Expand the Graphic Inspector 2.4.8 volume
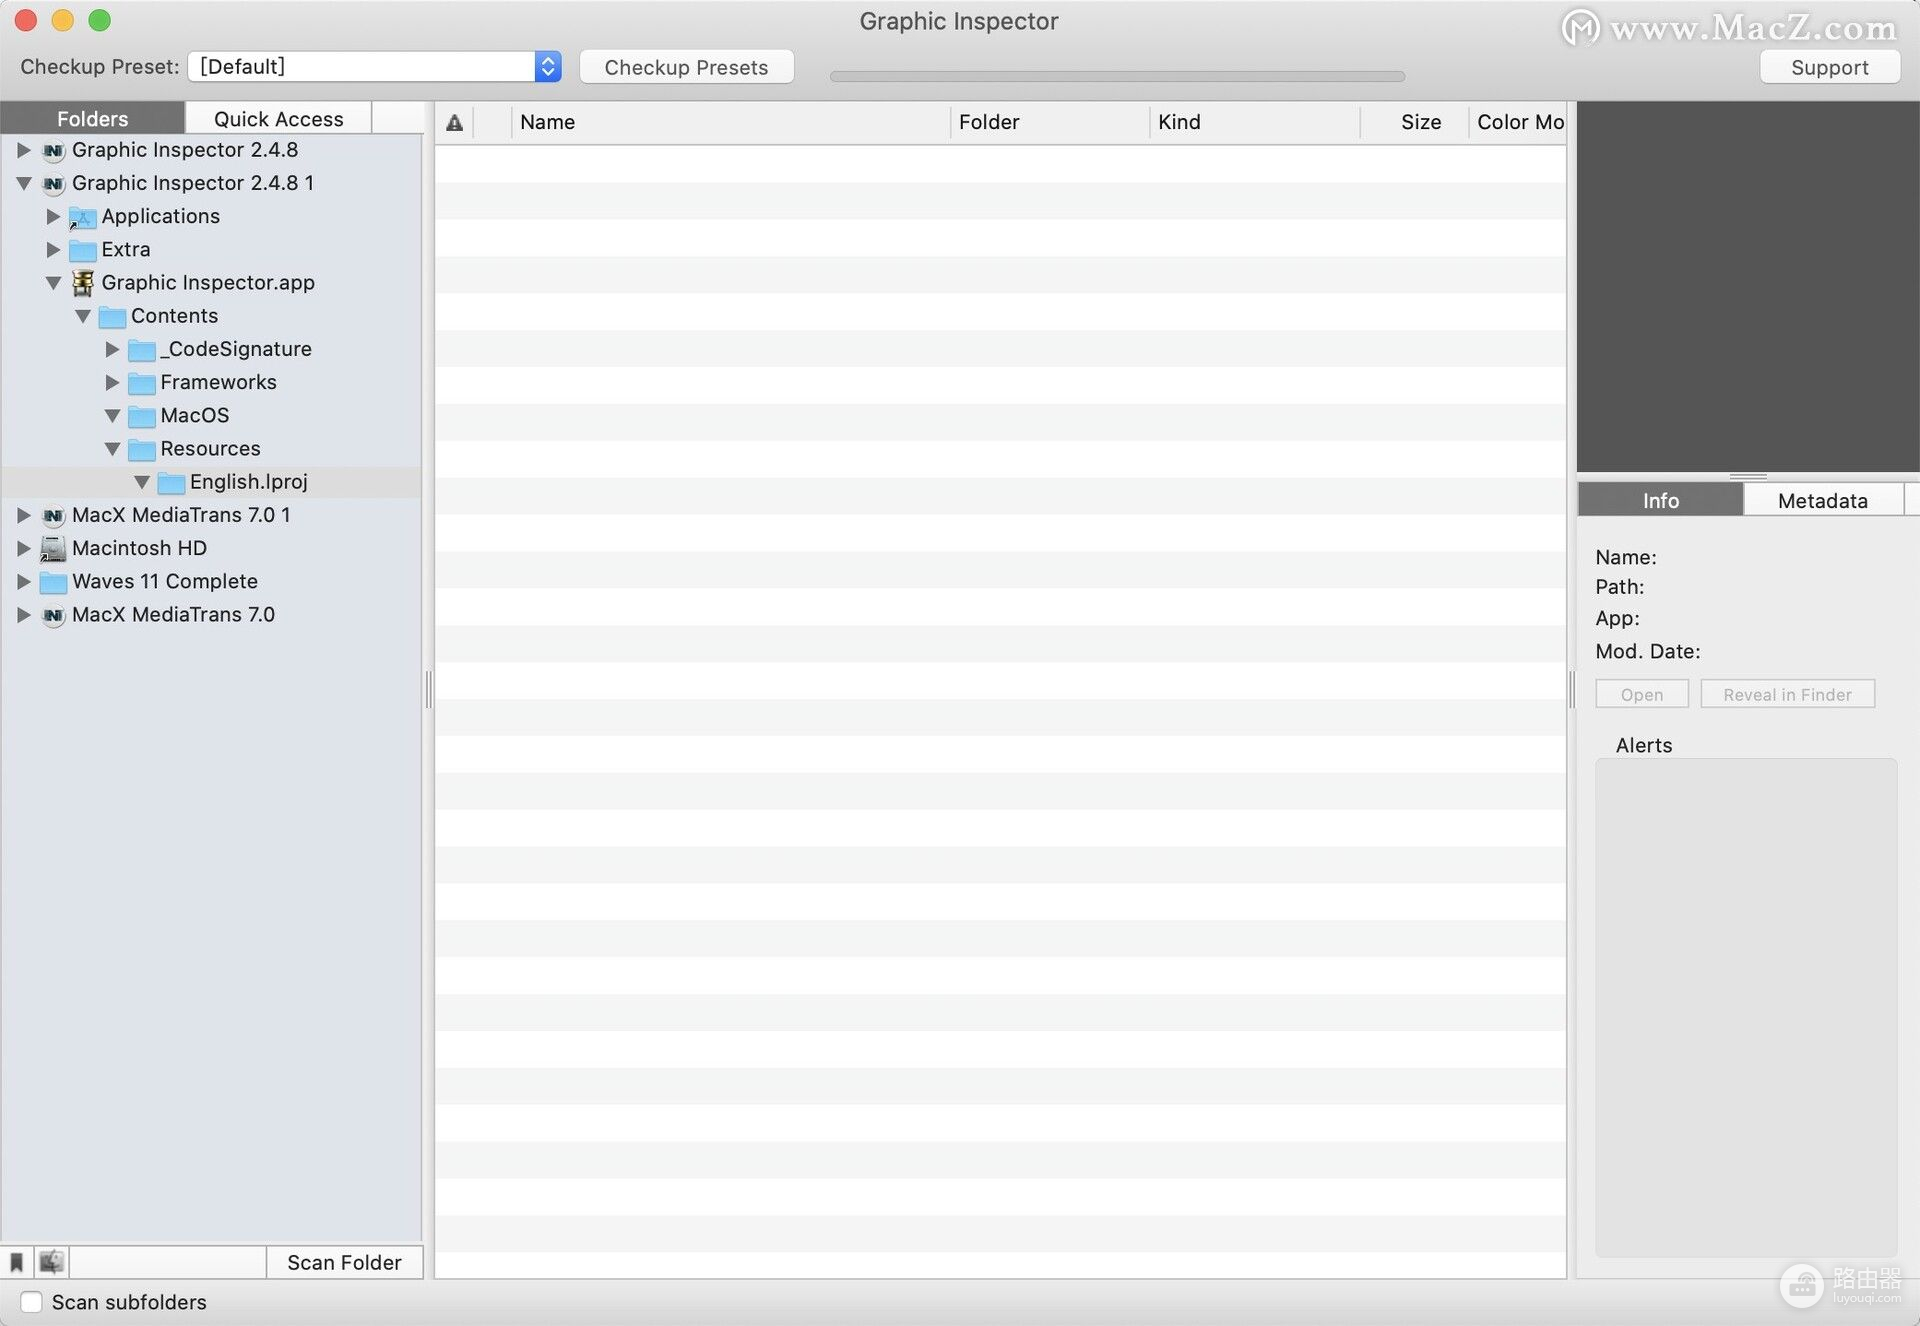 [x=24, y=150]
